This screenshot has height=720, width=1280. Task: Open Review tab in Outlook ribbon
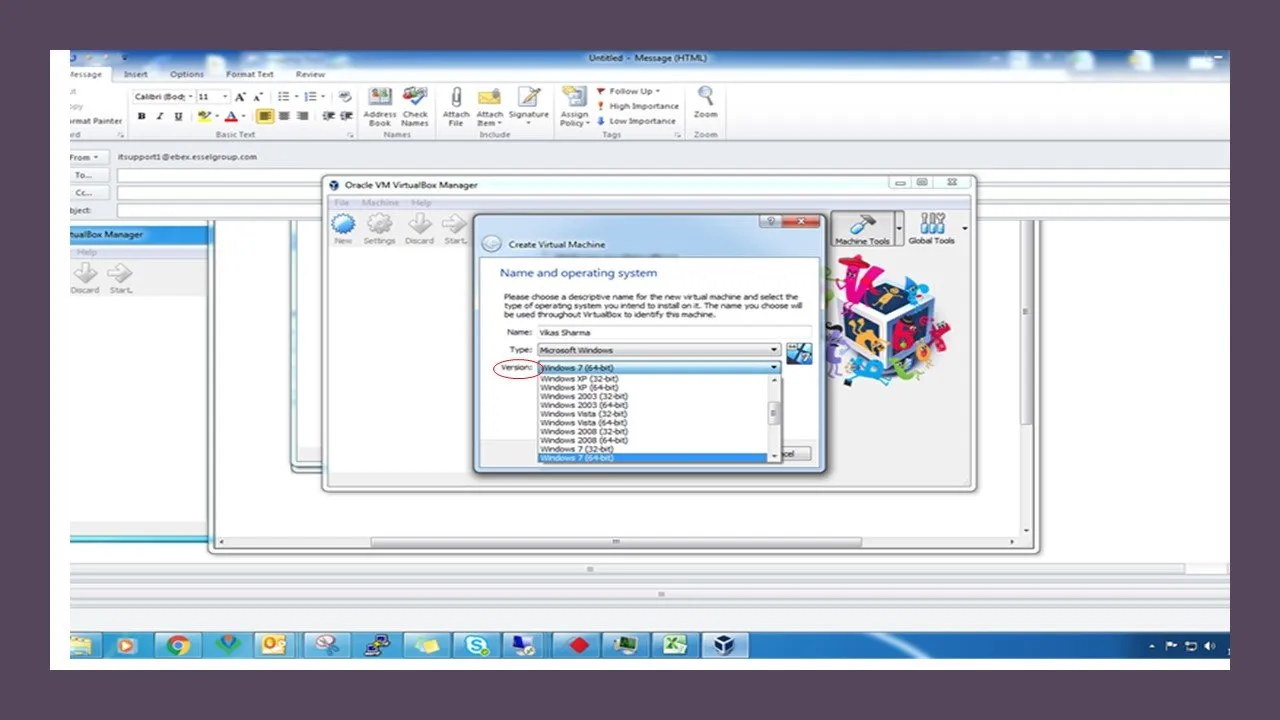coord(310,74)
